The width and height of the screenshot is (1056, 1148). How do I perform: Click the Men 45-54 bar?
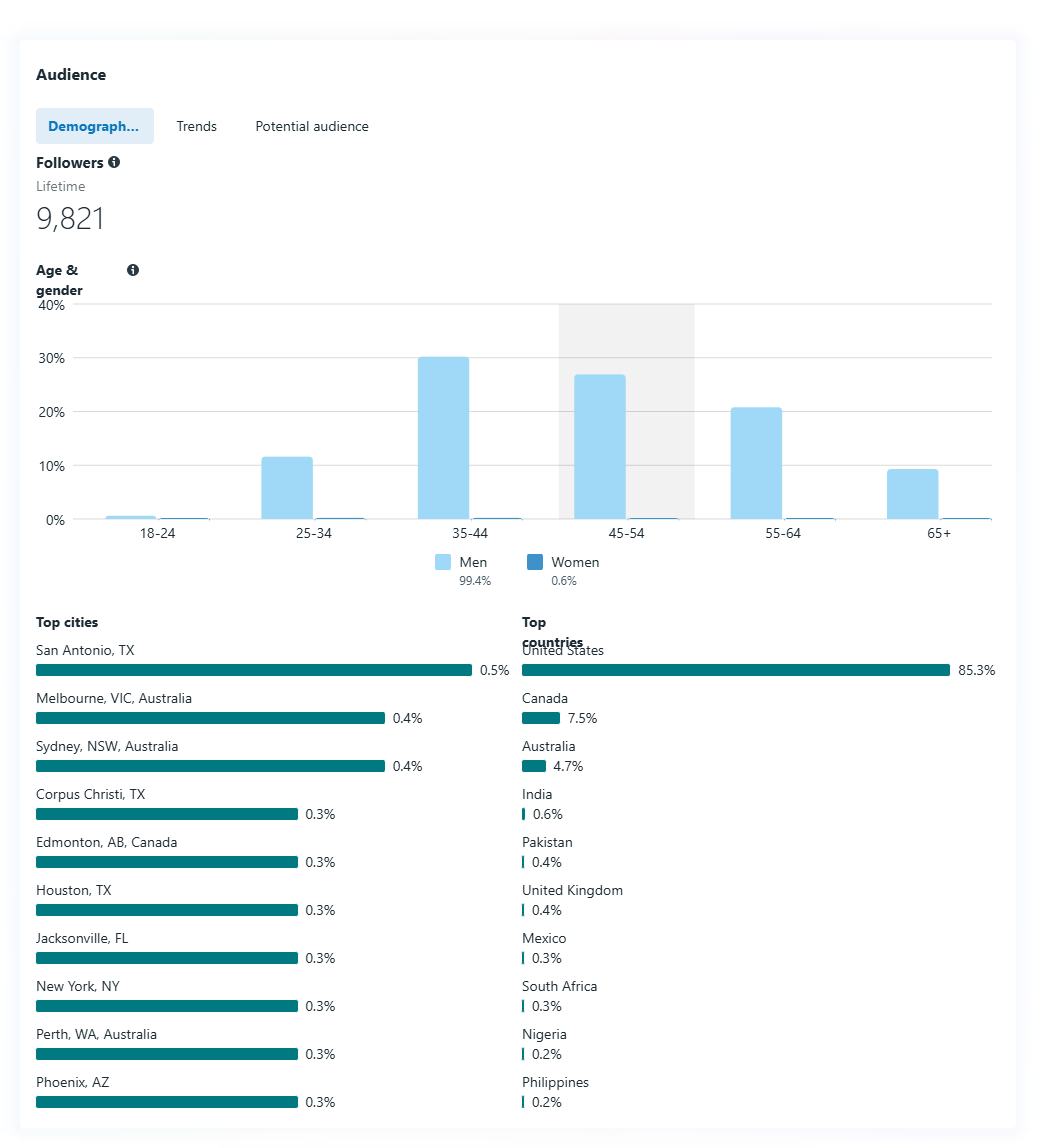(600, 447)
